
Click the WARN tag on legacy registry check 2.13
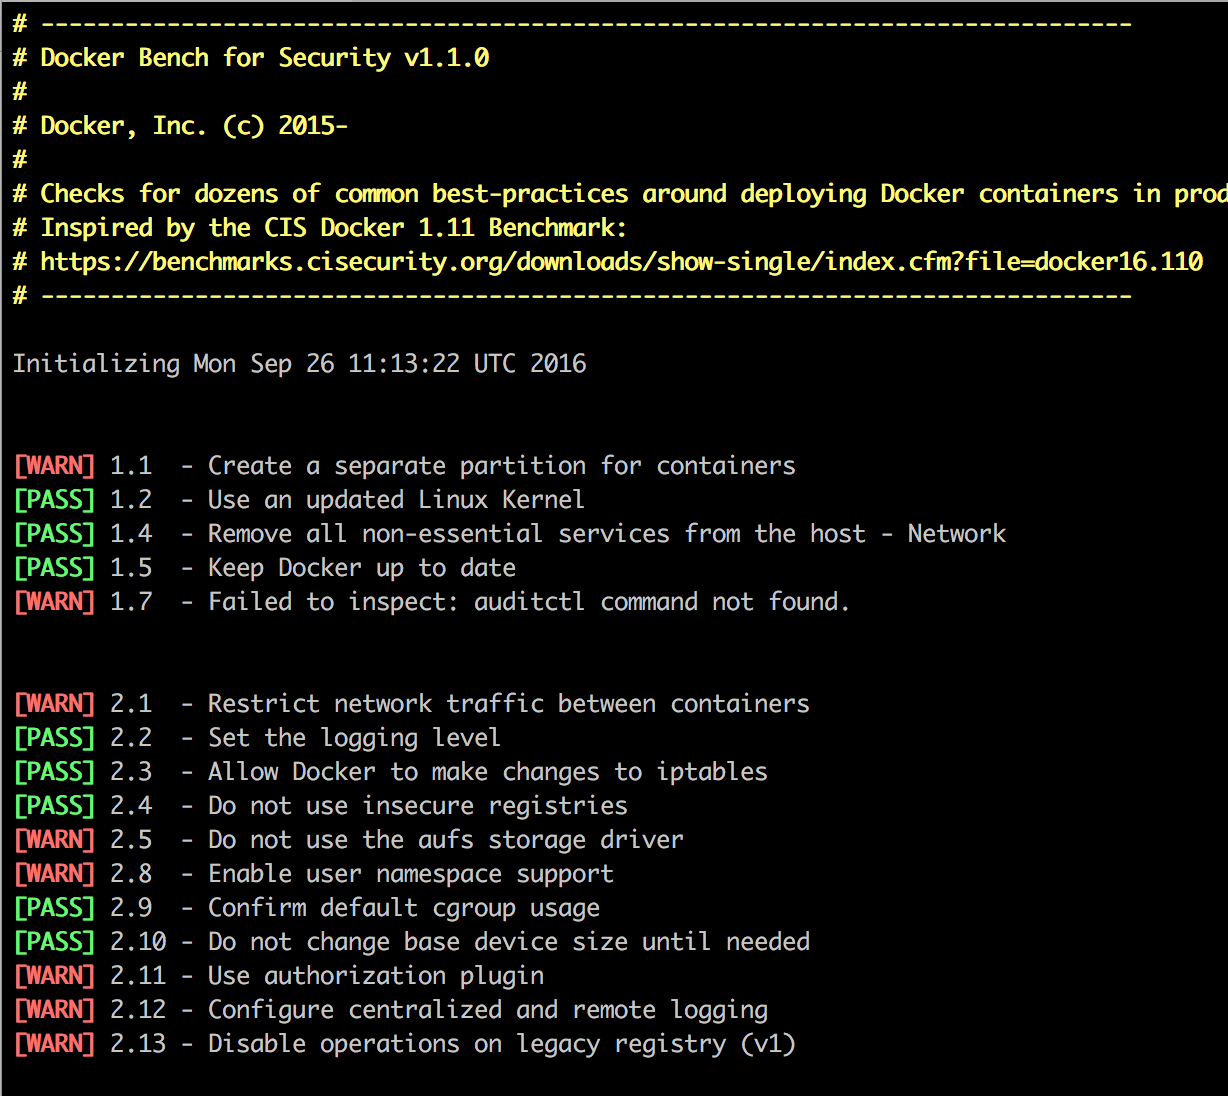pyautogui.click(x=54, y=1043)
